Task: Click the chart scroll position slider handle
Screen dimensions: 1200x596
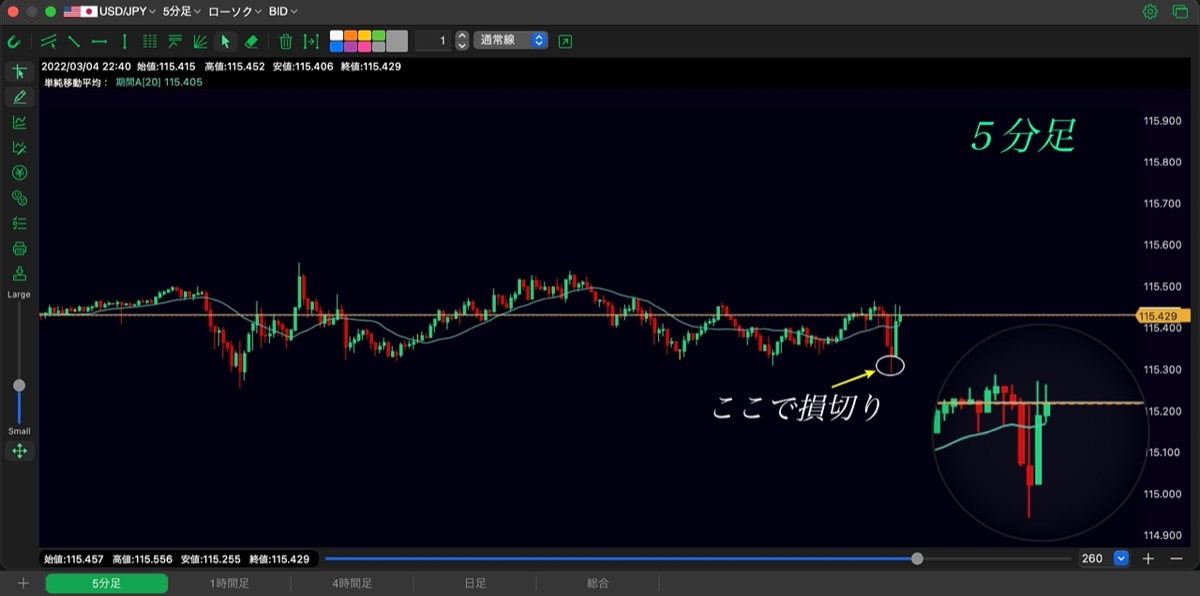Action: pyautogui.click(x=918, y=558)
